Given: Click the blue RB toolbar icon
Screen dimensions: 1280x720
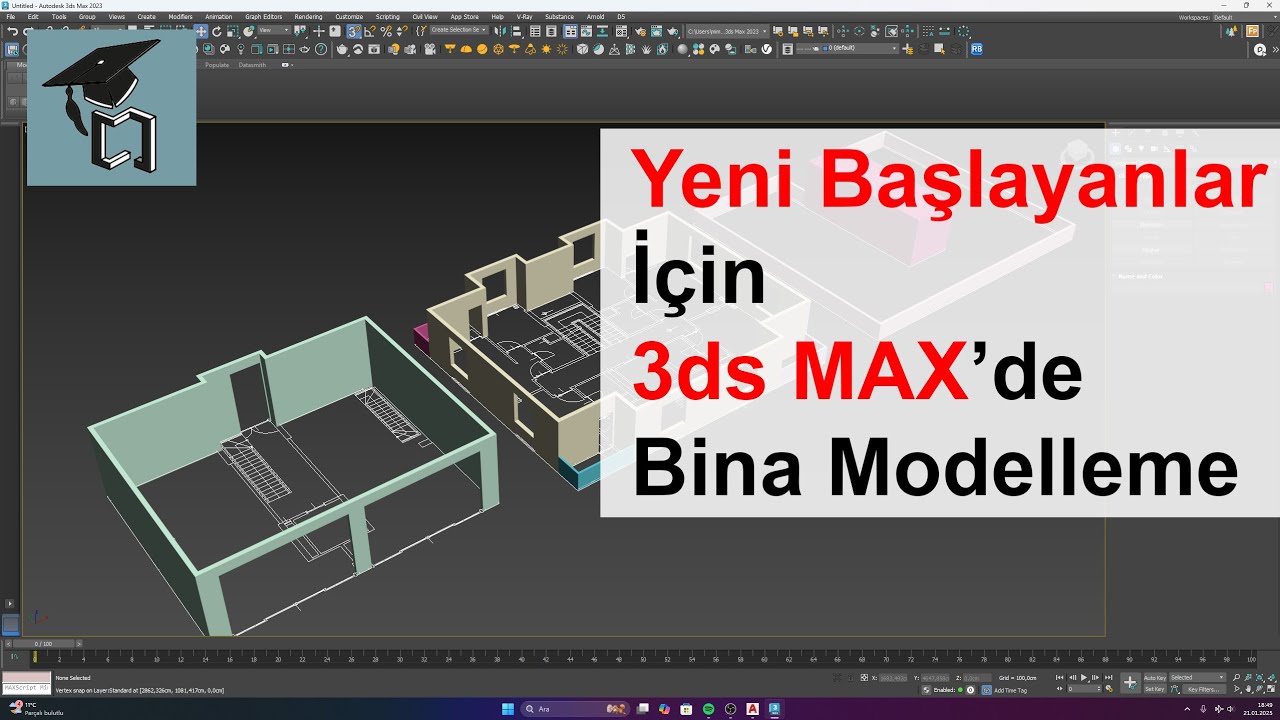Looking at the screenshot, I should click(977, 49).
